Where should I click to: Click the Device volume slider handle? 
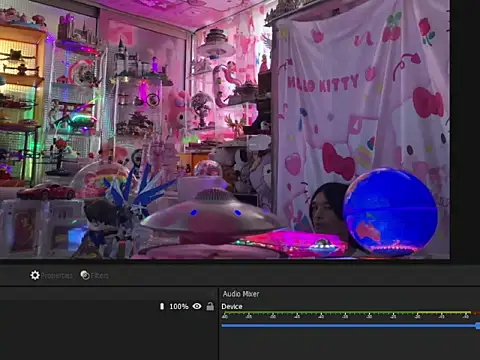[478, 326]
